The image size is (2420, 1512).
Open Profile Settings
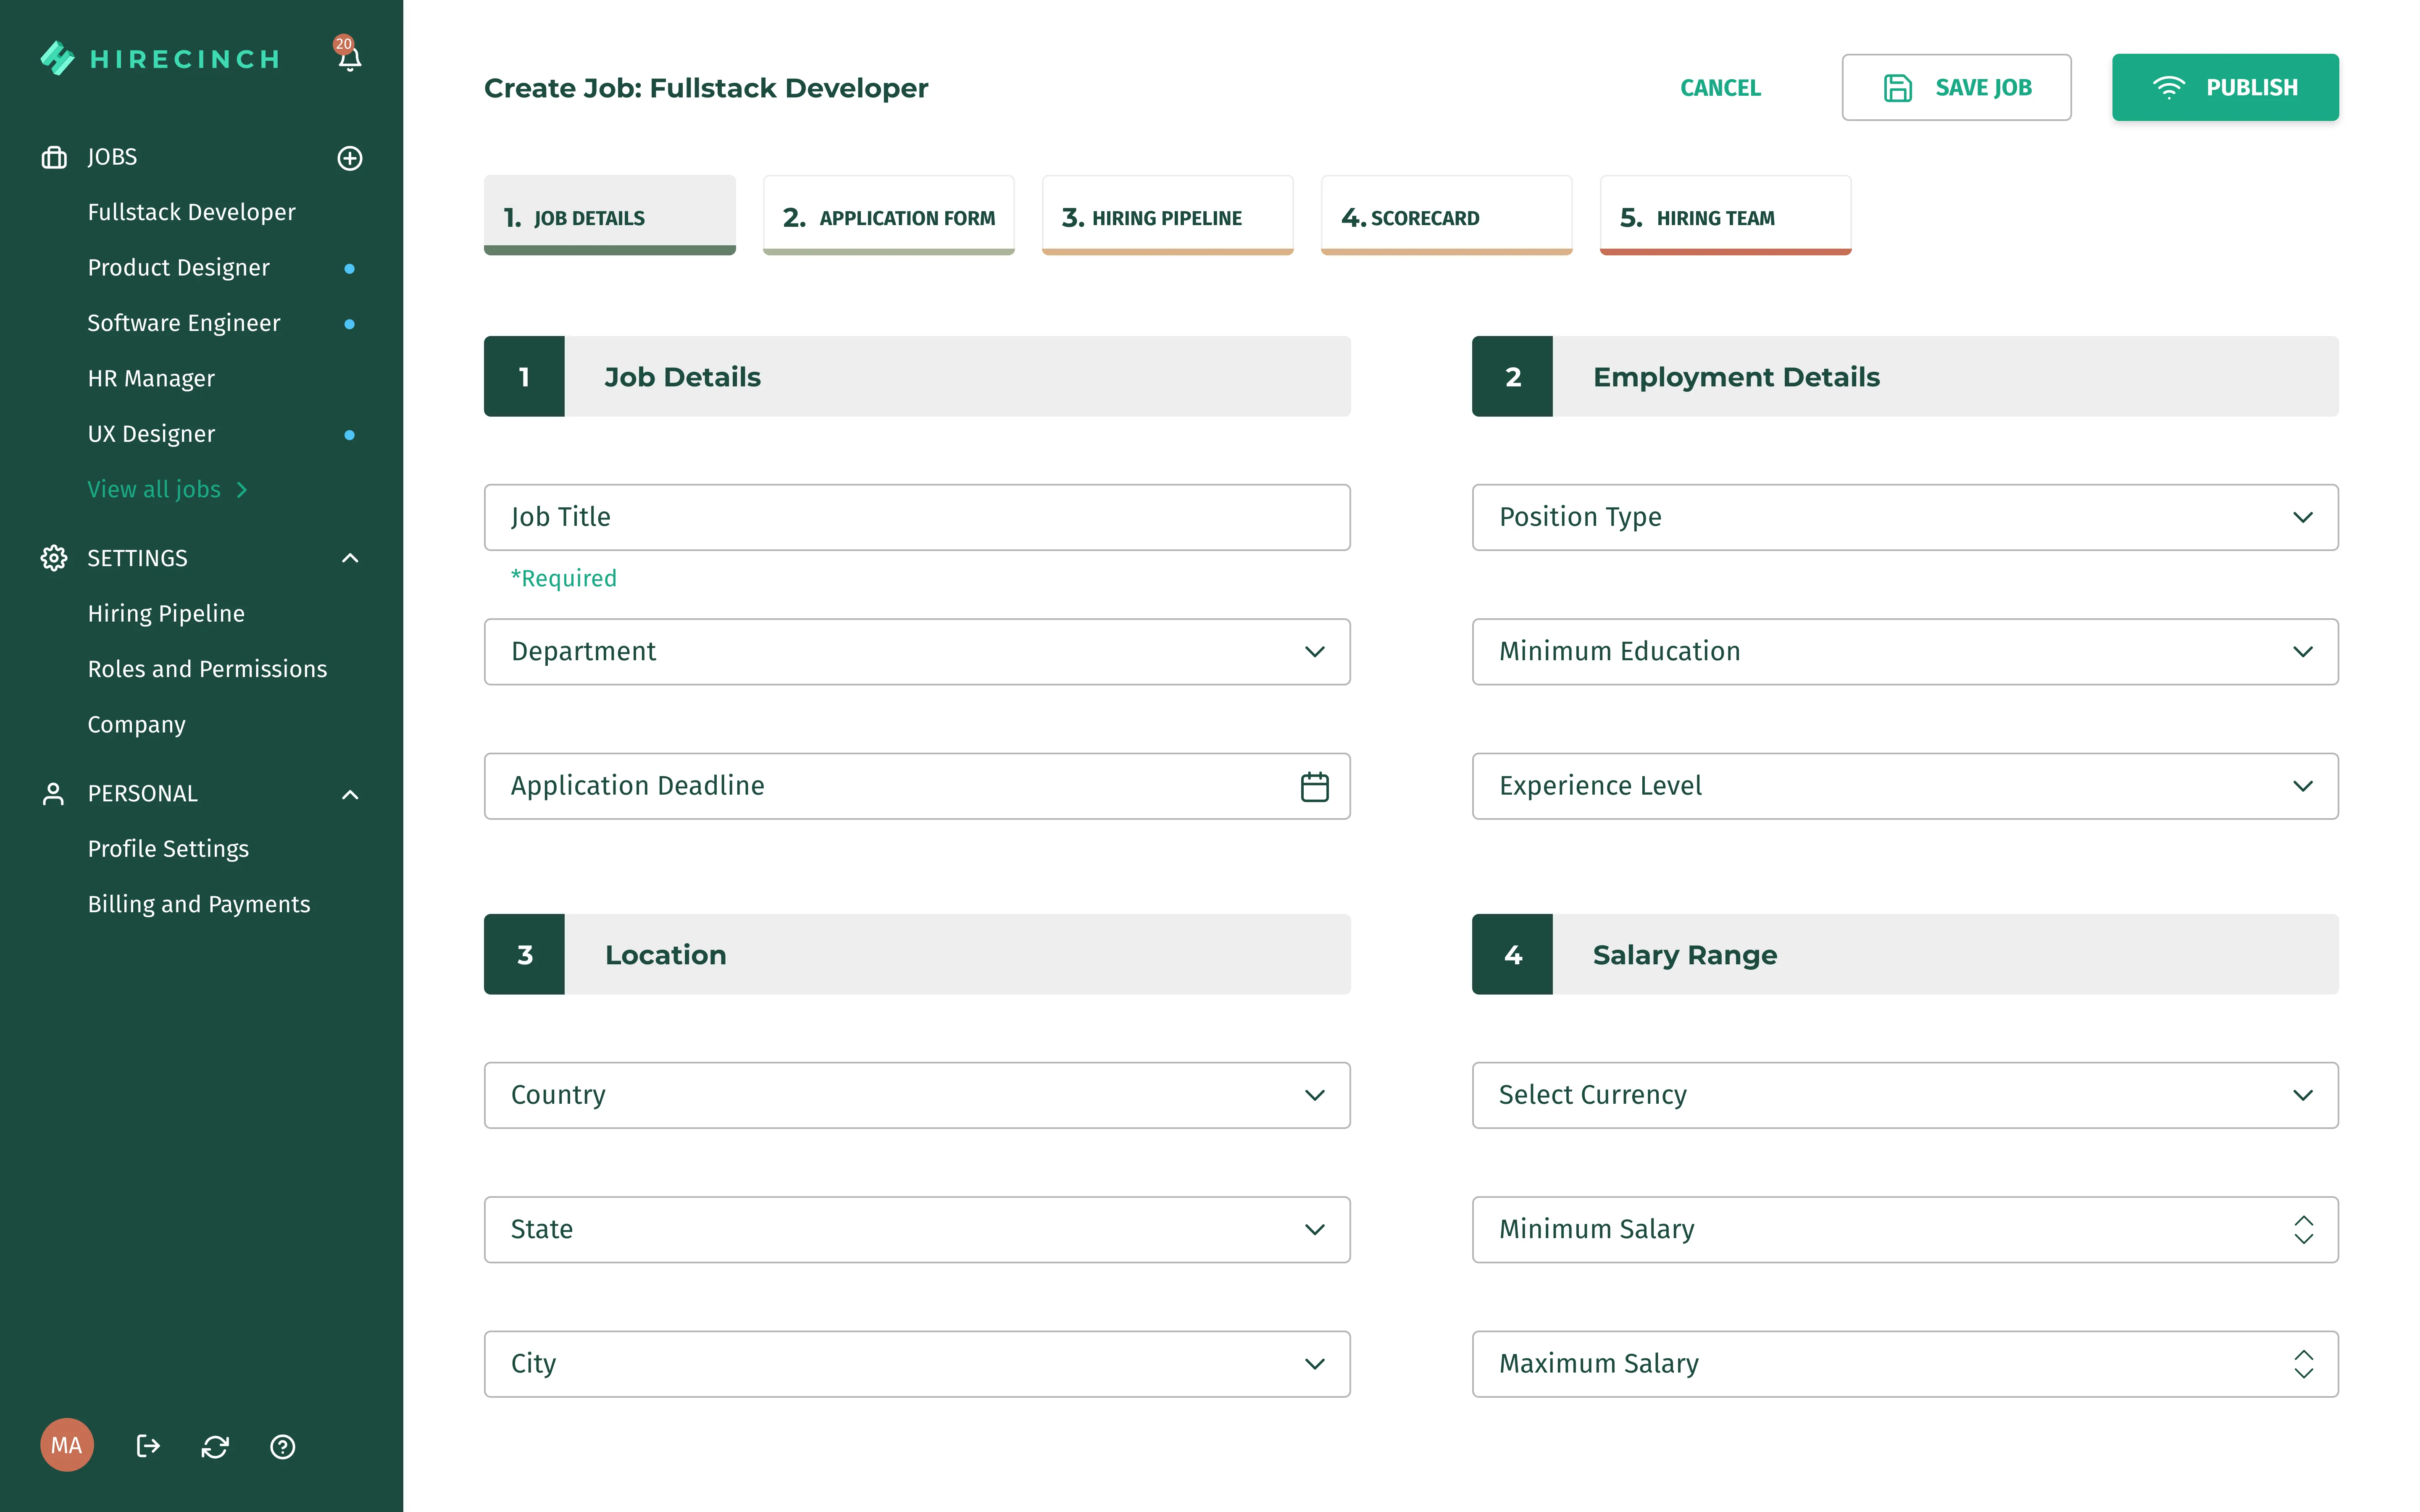point(168,849)
